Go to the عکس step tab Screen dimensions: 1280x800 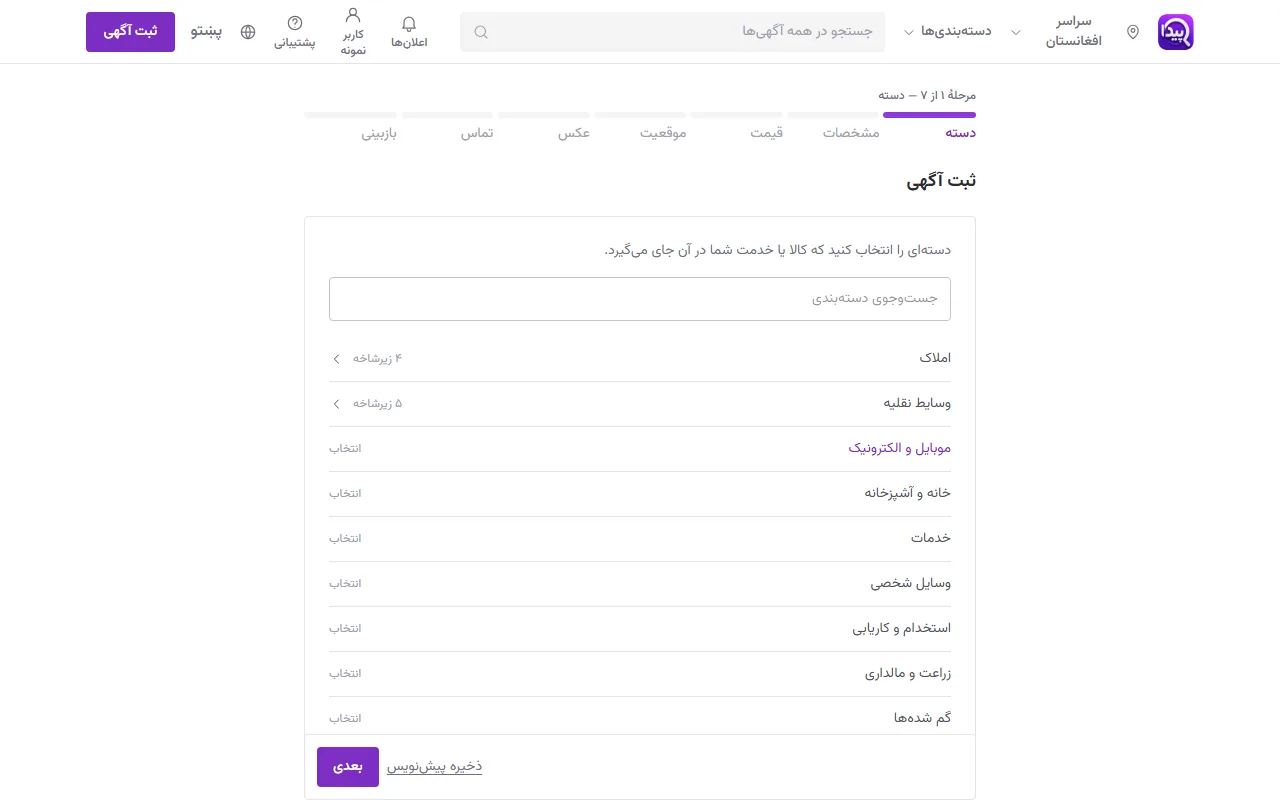tap(544, 125)
